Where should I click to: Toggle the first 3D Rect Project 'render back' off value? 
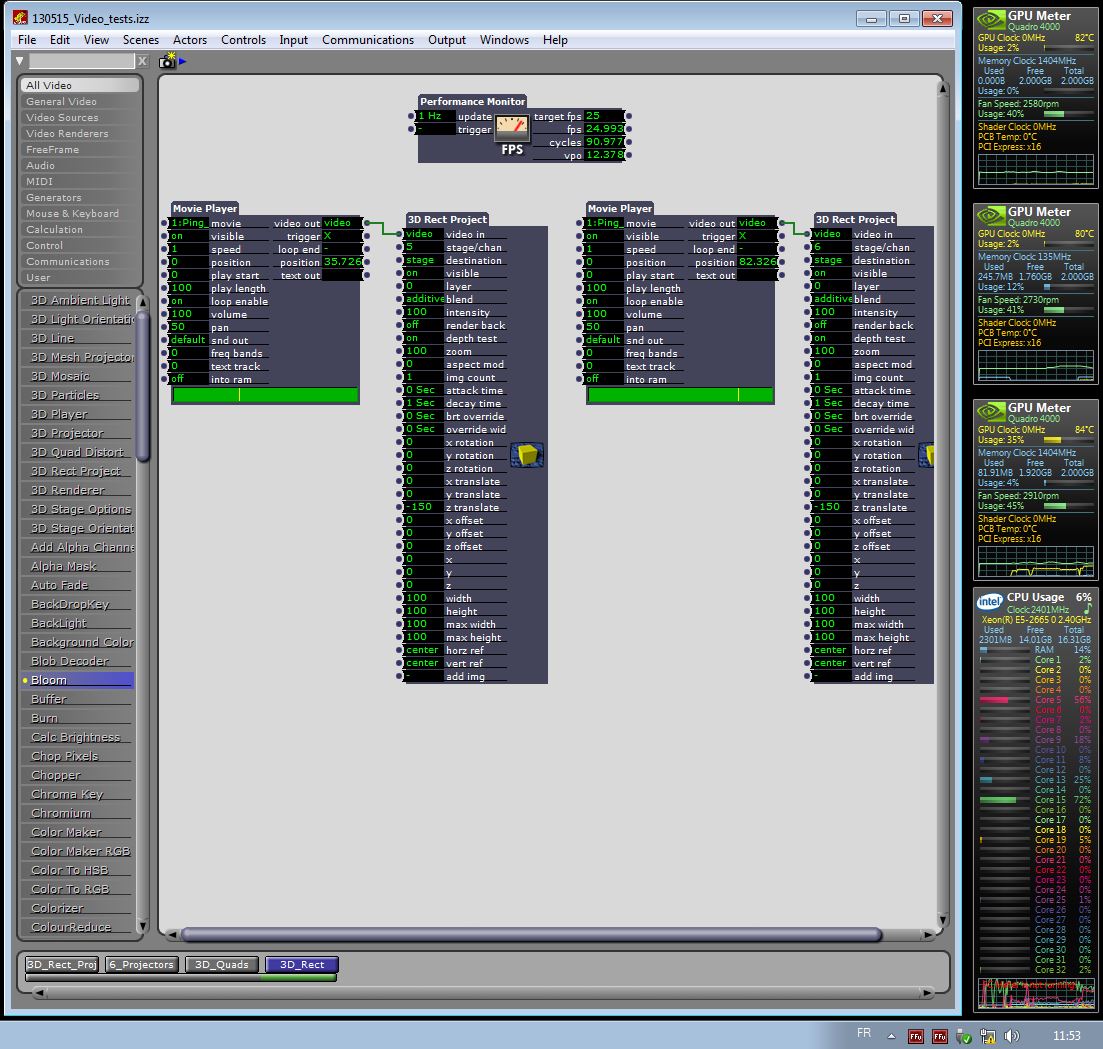point(424,325)
